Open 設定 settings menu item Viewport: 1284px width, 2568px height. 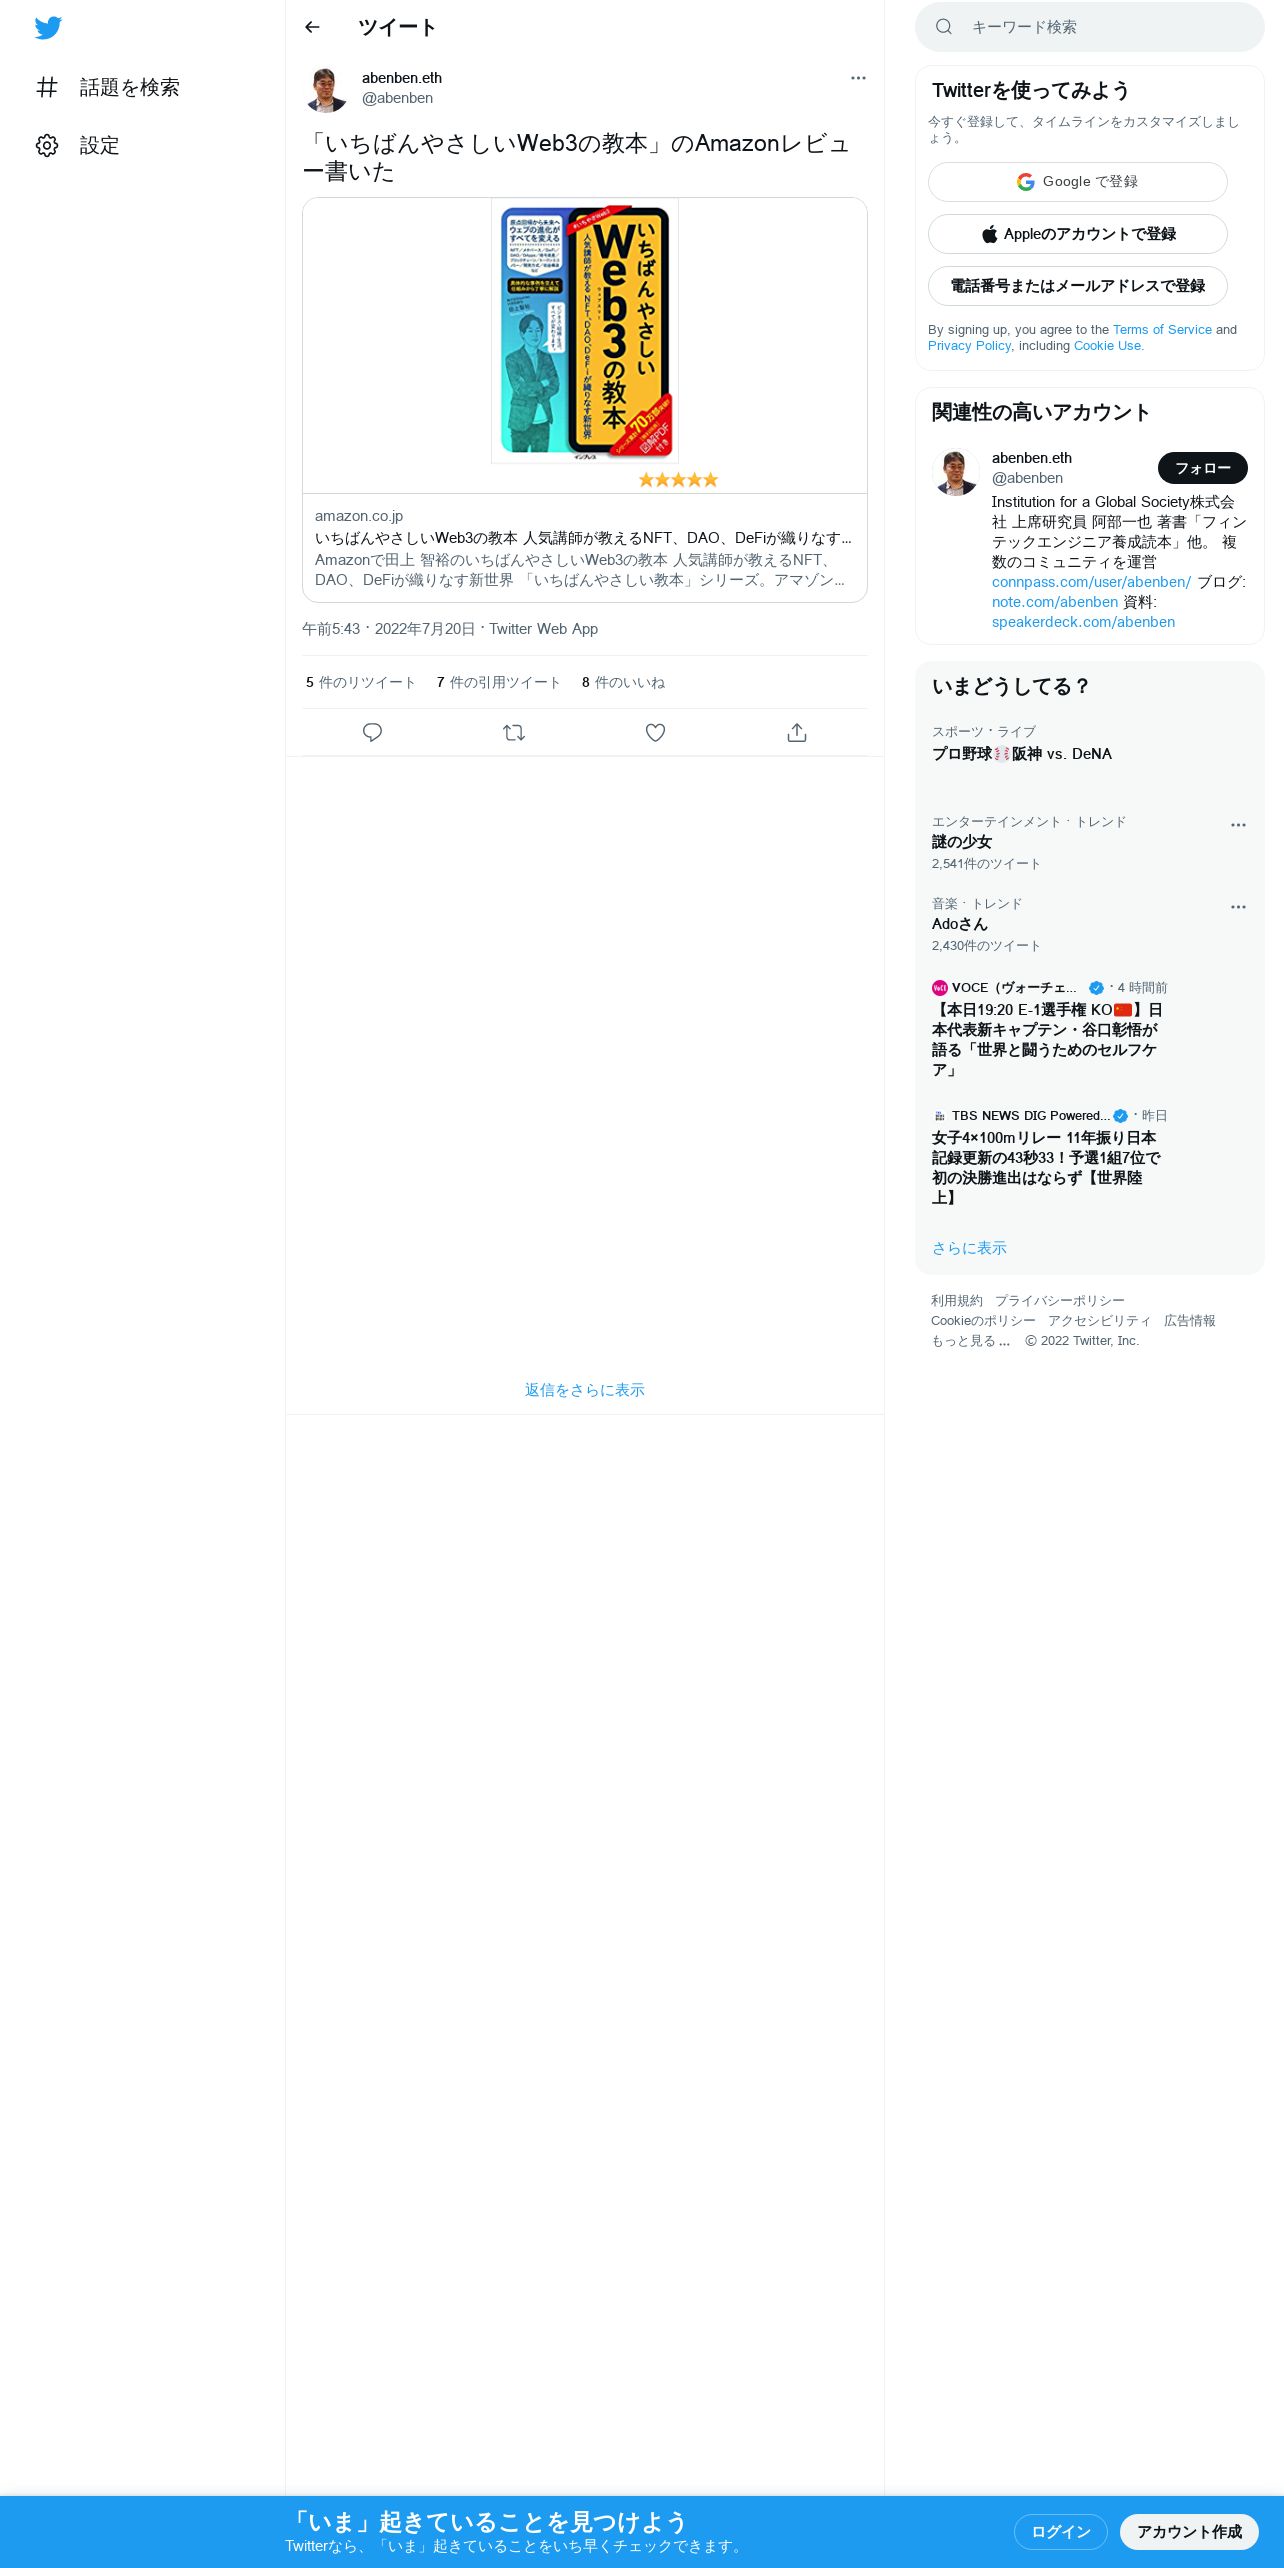[78, 146]
